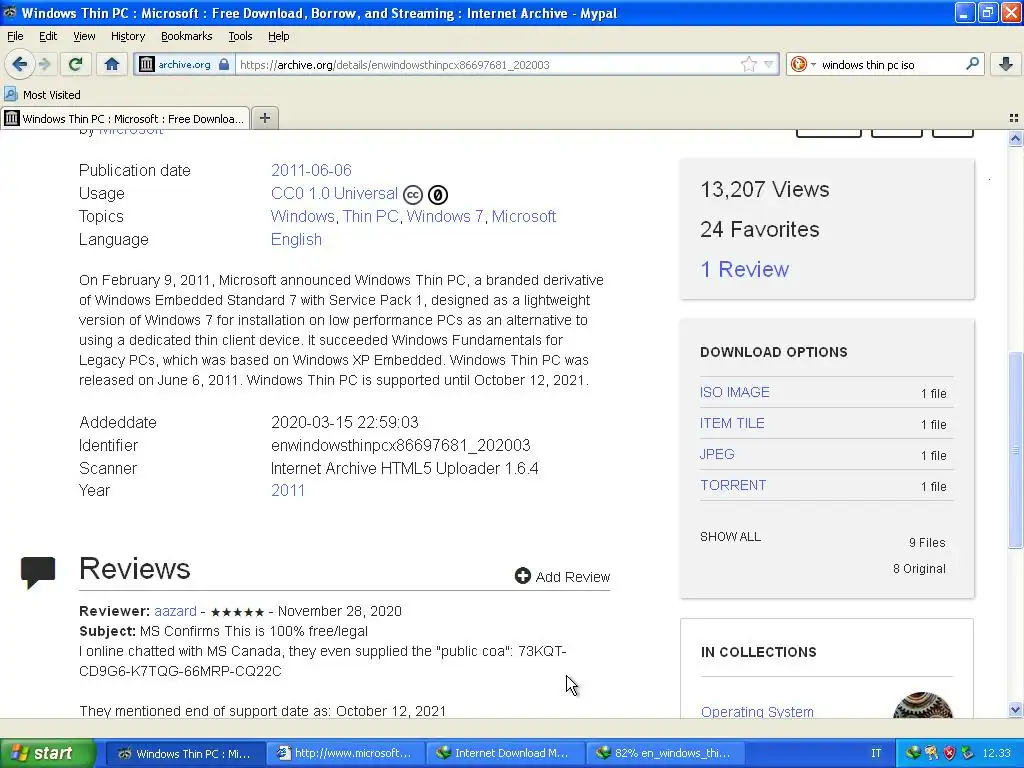Click the search box with windows thin pc iso
This screenshot has width=1024, height=768.
click(x=889, y=65)
